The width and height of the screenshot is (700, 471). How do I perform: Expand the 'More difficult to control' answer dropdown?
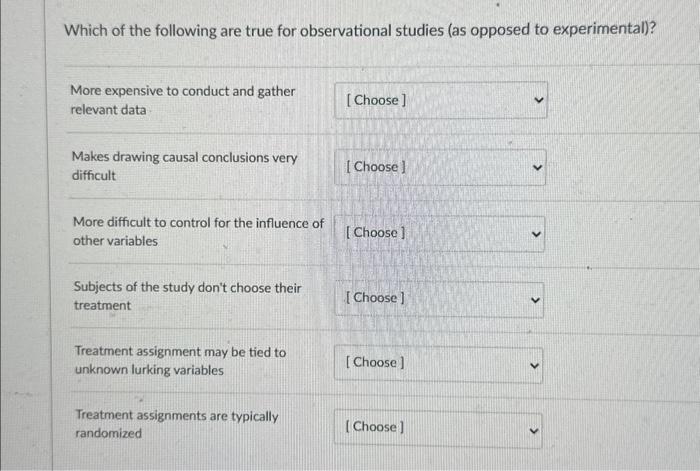click(x=439, y=233)
